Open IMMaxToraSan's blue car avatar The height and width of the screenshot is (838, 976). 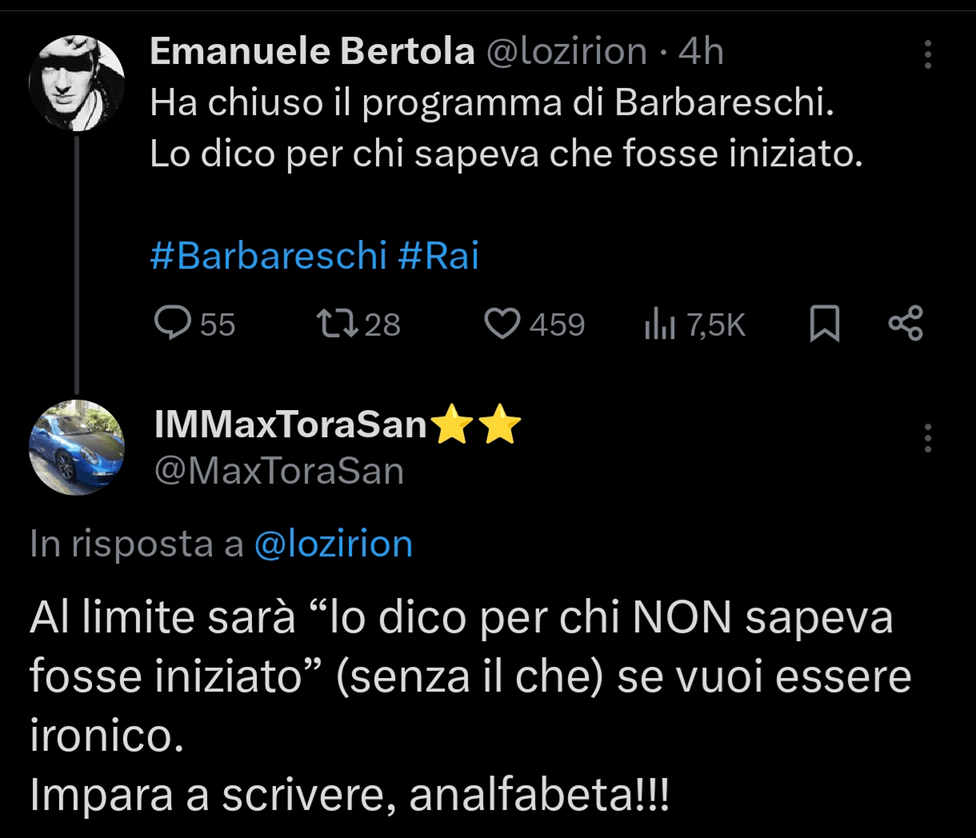(76, 447)
